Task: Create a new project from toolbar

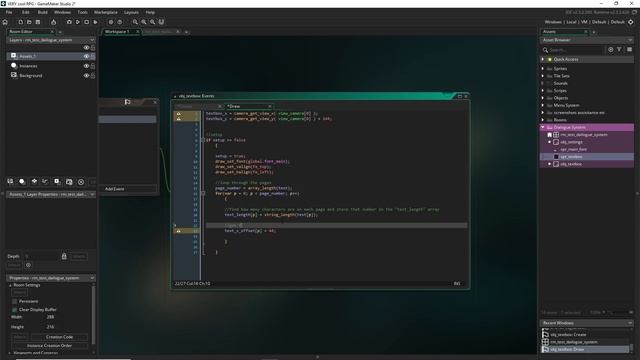Action: click(20, 22)
